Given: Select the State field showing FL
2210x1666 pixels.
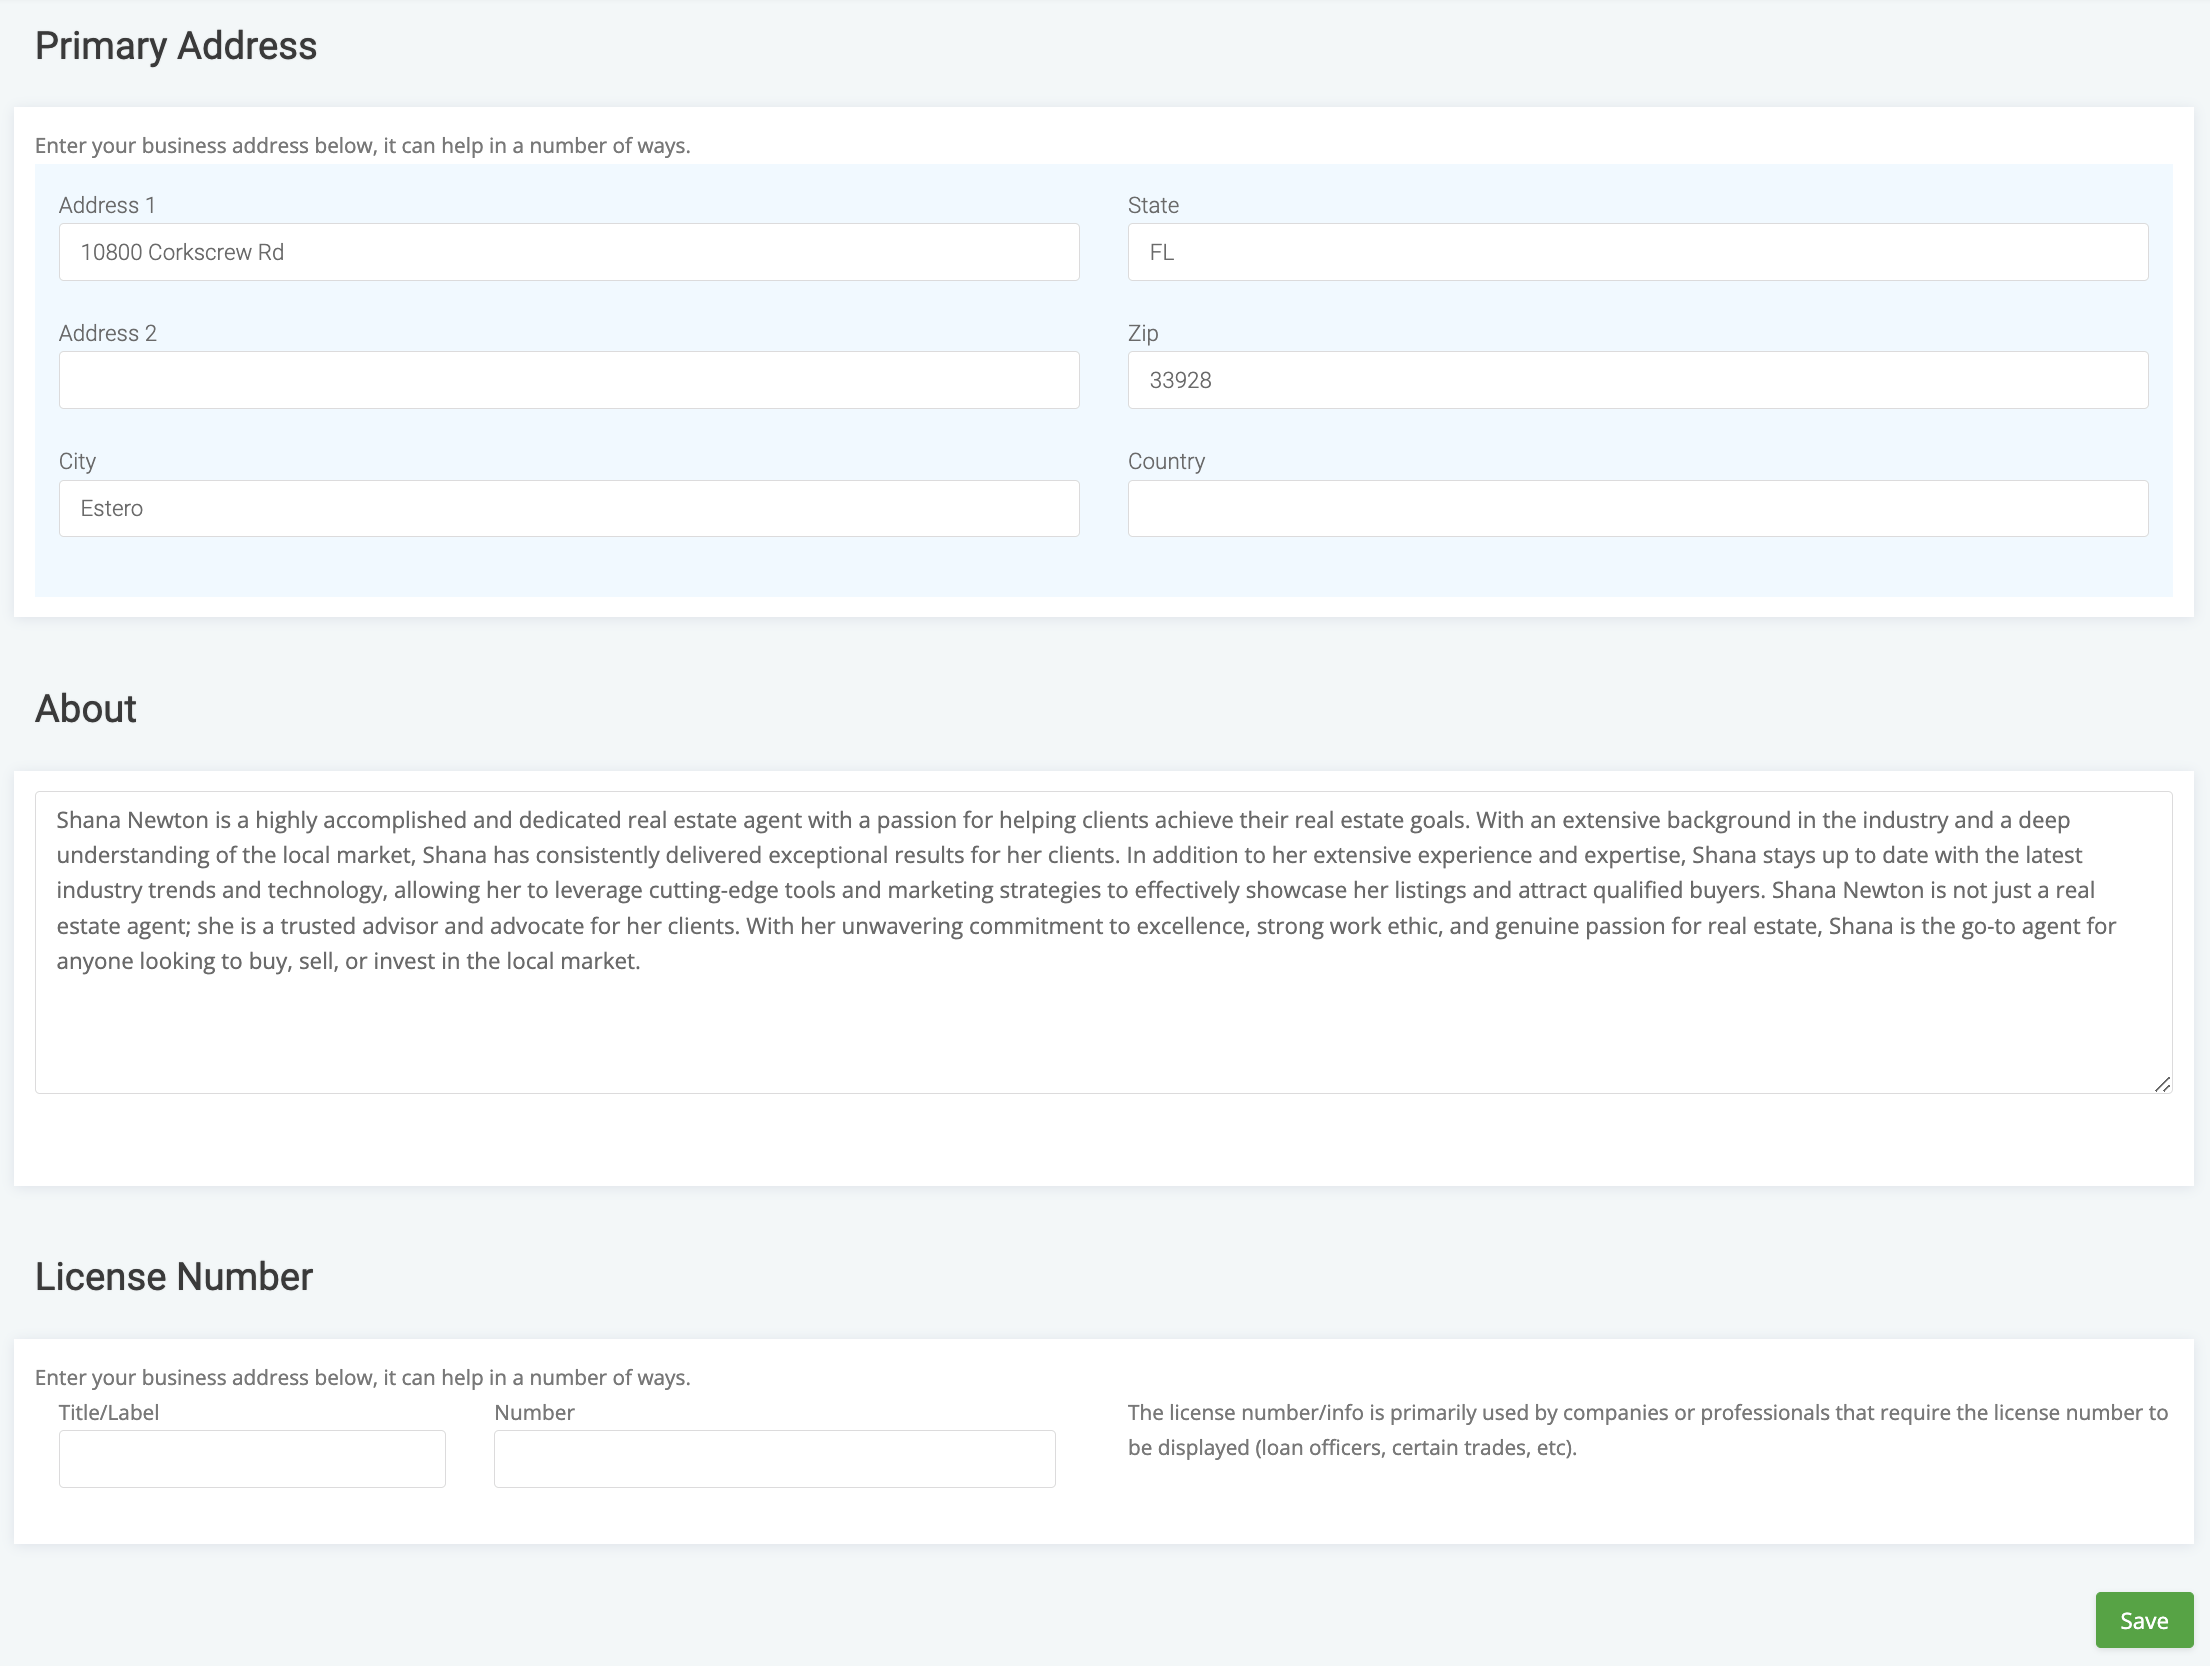Looking at the screenshot, I should pyautogui.click(x=1637, y=252).
